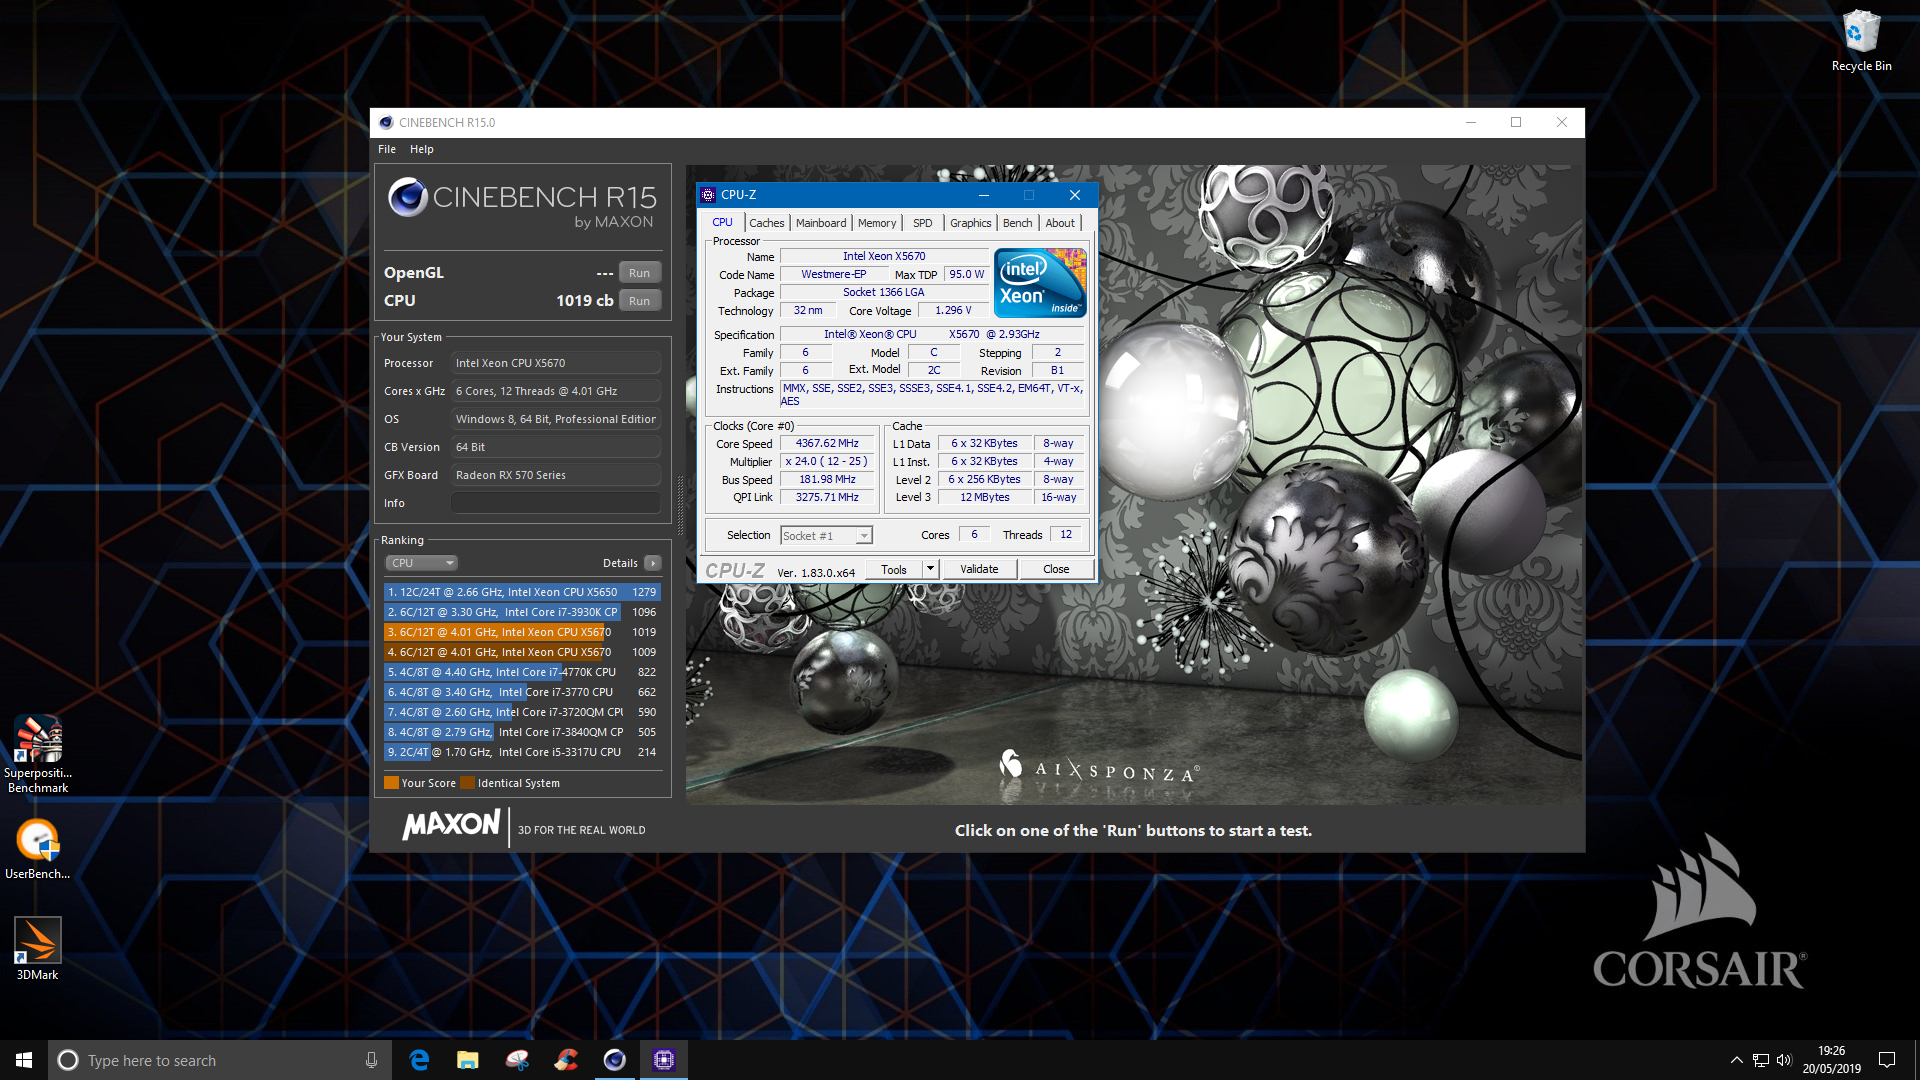Screen dimensions: 1920x1080
Task: Open File Explorer from the taskbar
Action: (467, 1060)
